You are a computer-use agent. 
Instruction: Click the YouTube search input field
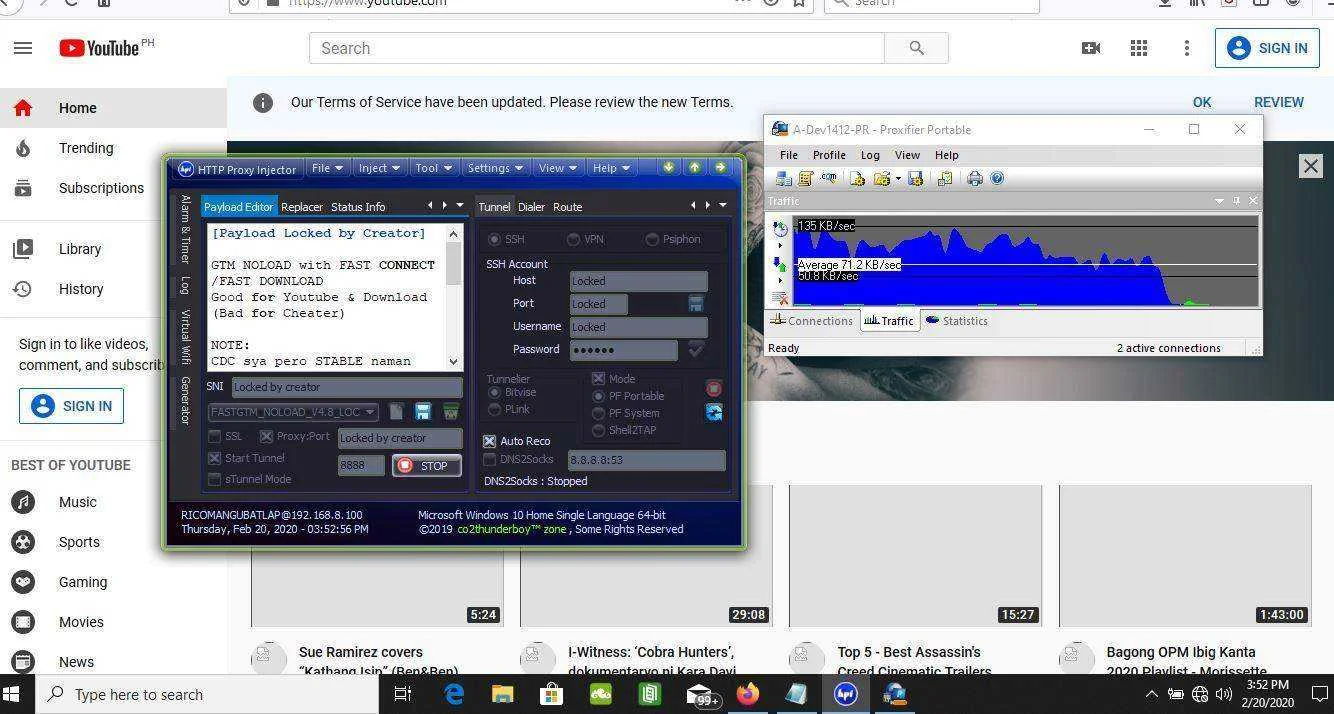point(597,48)
